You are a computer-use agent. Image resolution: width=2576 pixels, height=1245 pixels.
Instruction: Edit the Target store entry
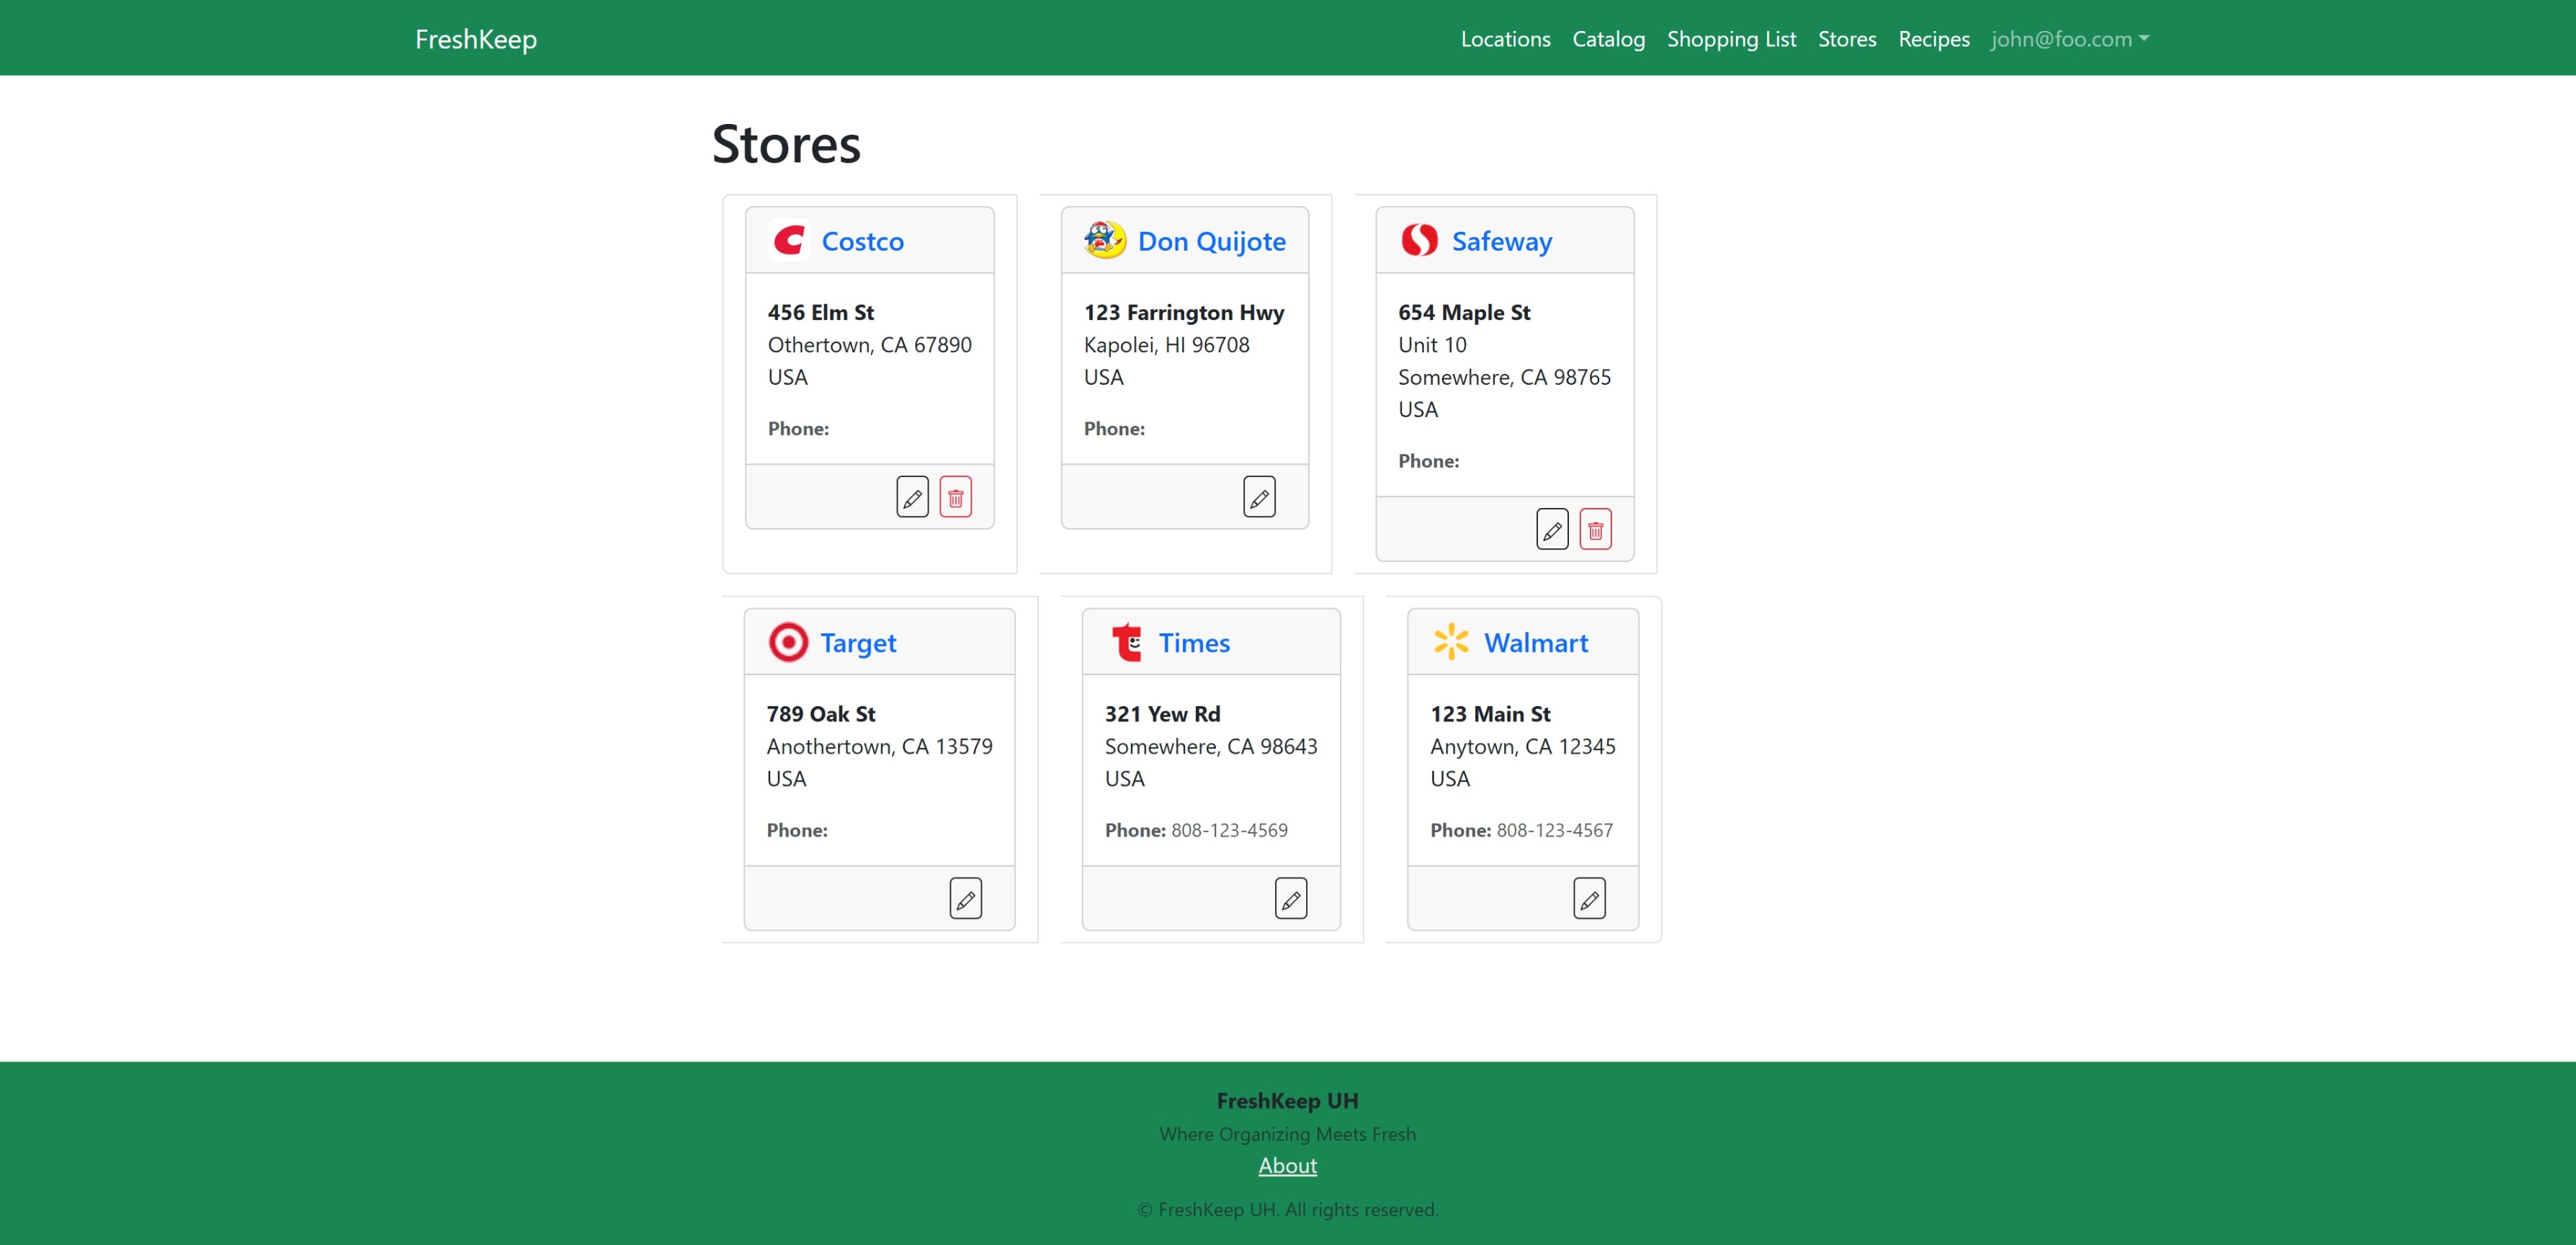[x=965, y=898]
